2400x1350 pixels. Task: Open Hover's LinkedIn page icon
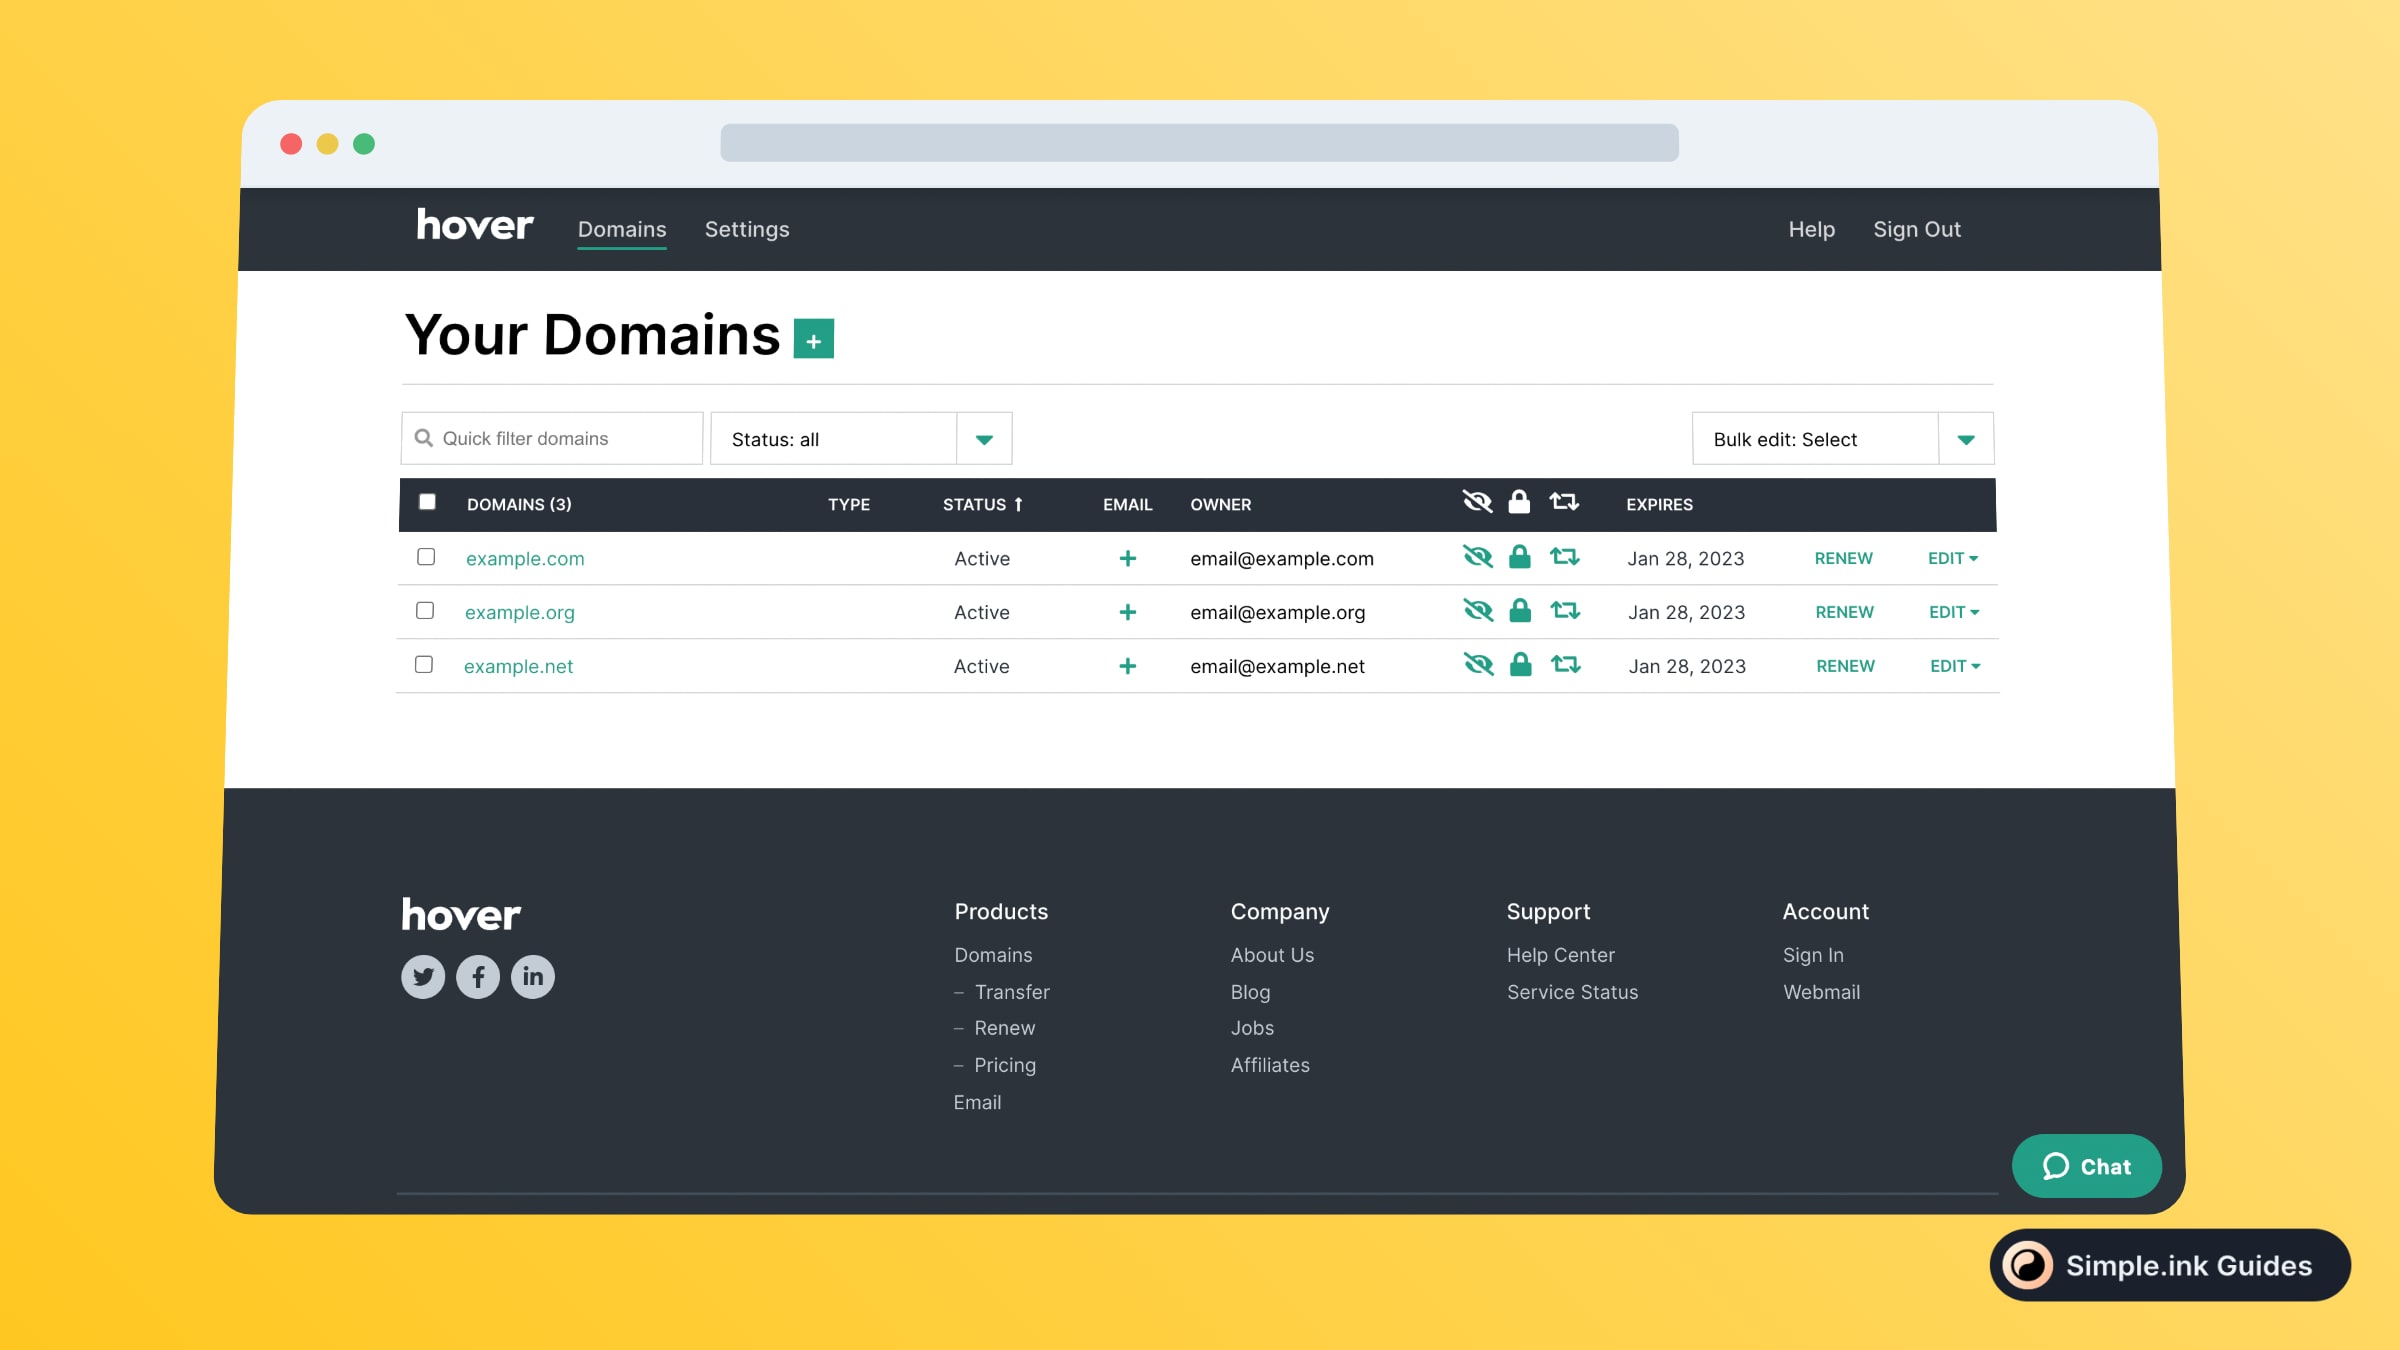pyautogui.click(x=533, y=976)
